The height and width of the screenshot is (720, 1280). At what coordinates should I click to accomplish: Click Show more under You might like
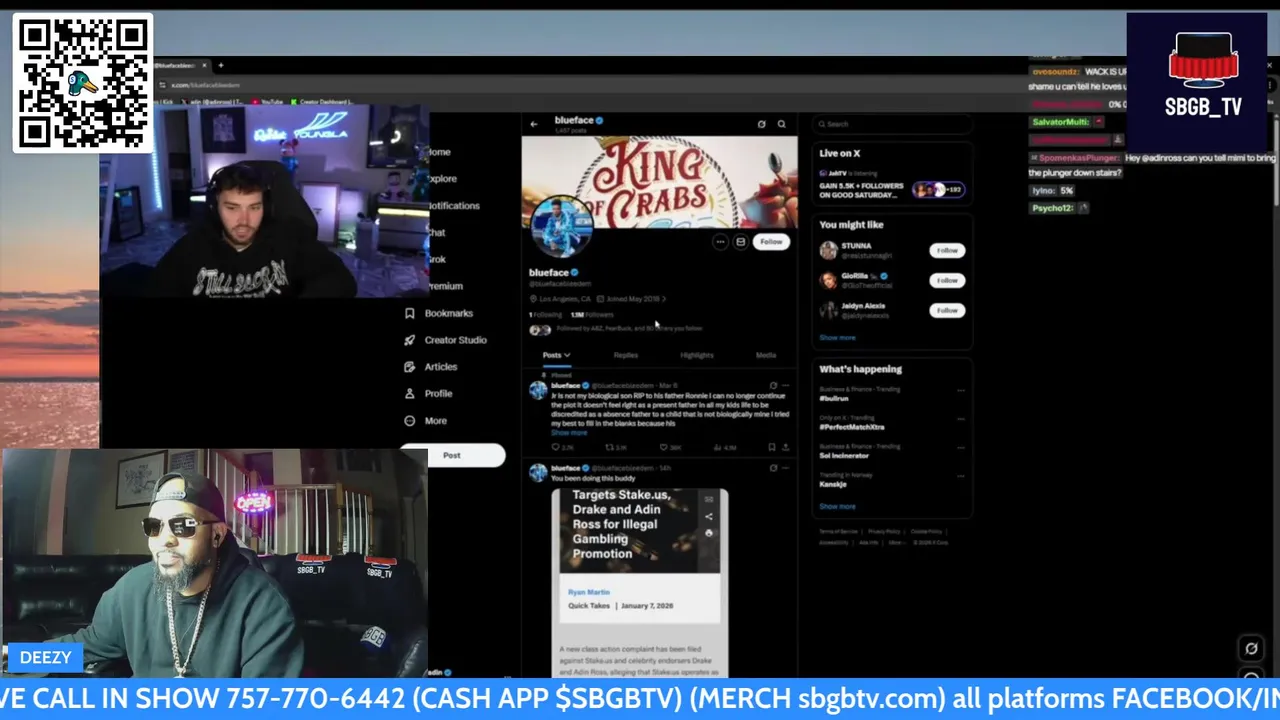[x=837, y=338]
